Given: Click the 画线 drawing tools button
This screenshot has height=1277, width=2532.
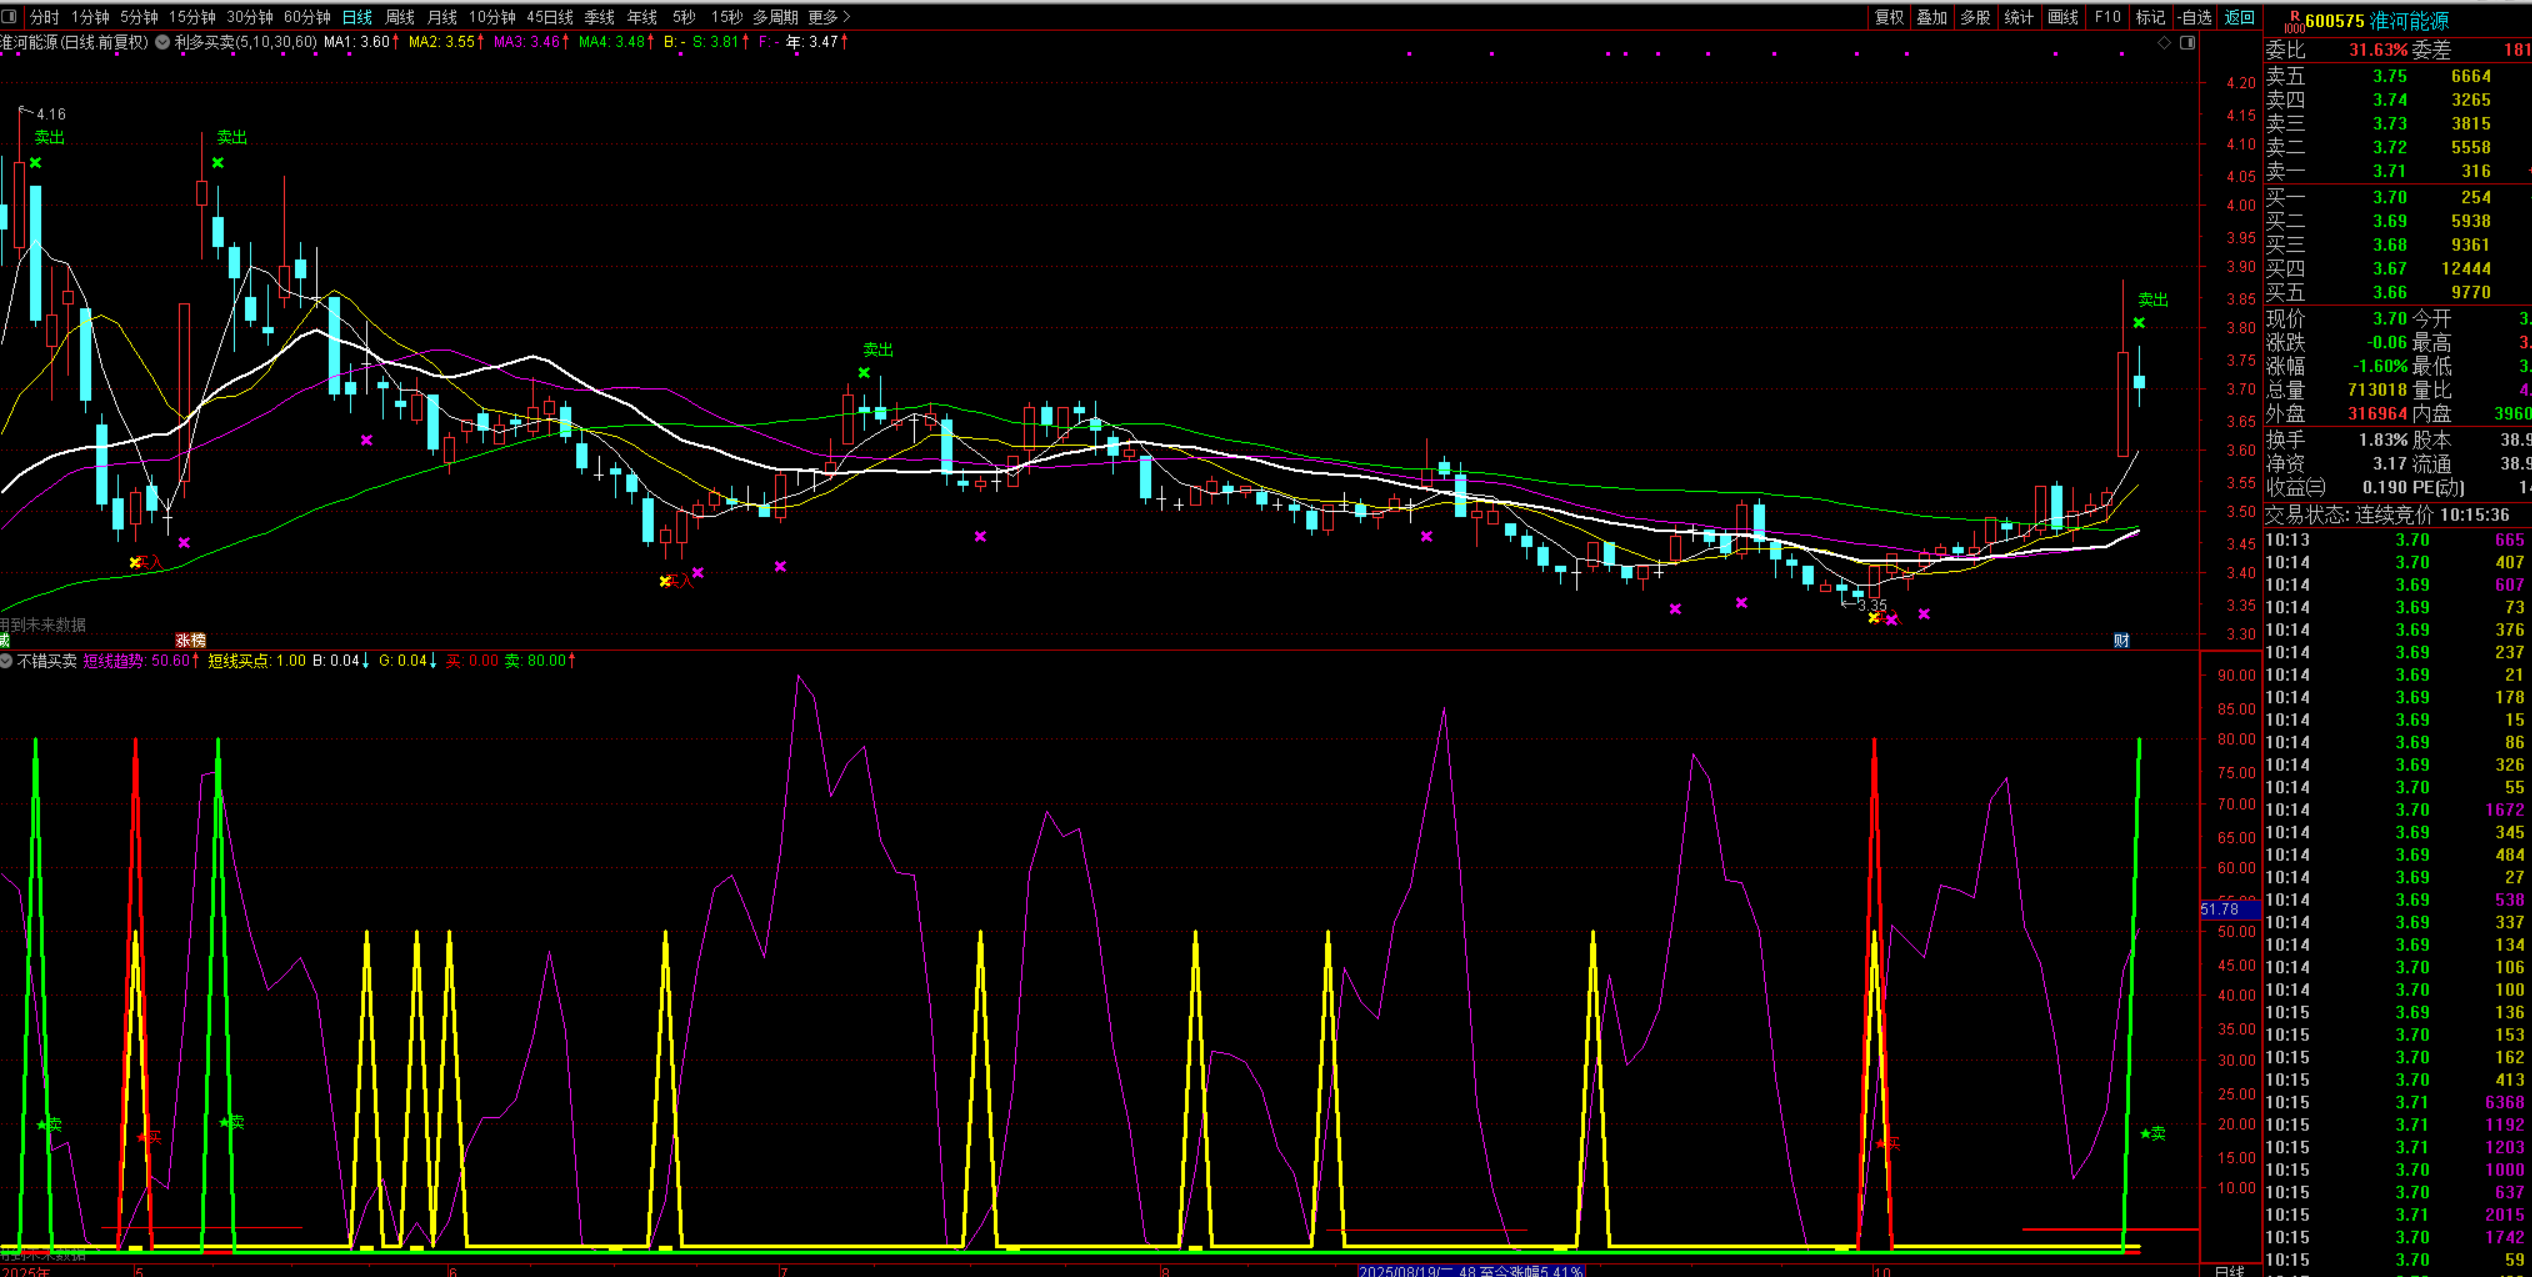Looking at the screenshot, I should pos(2063,17).
